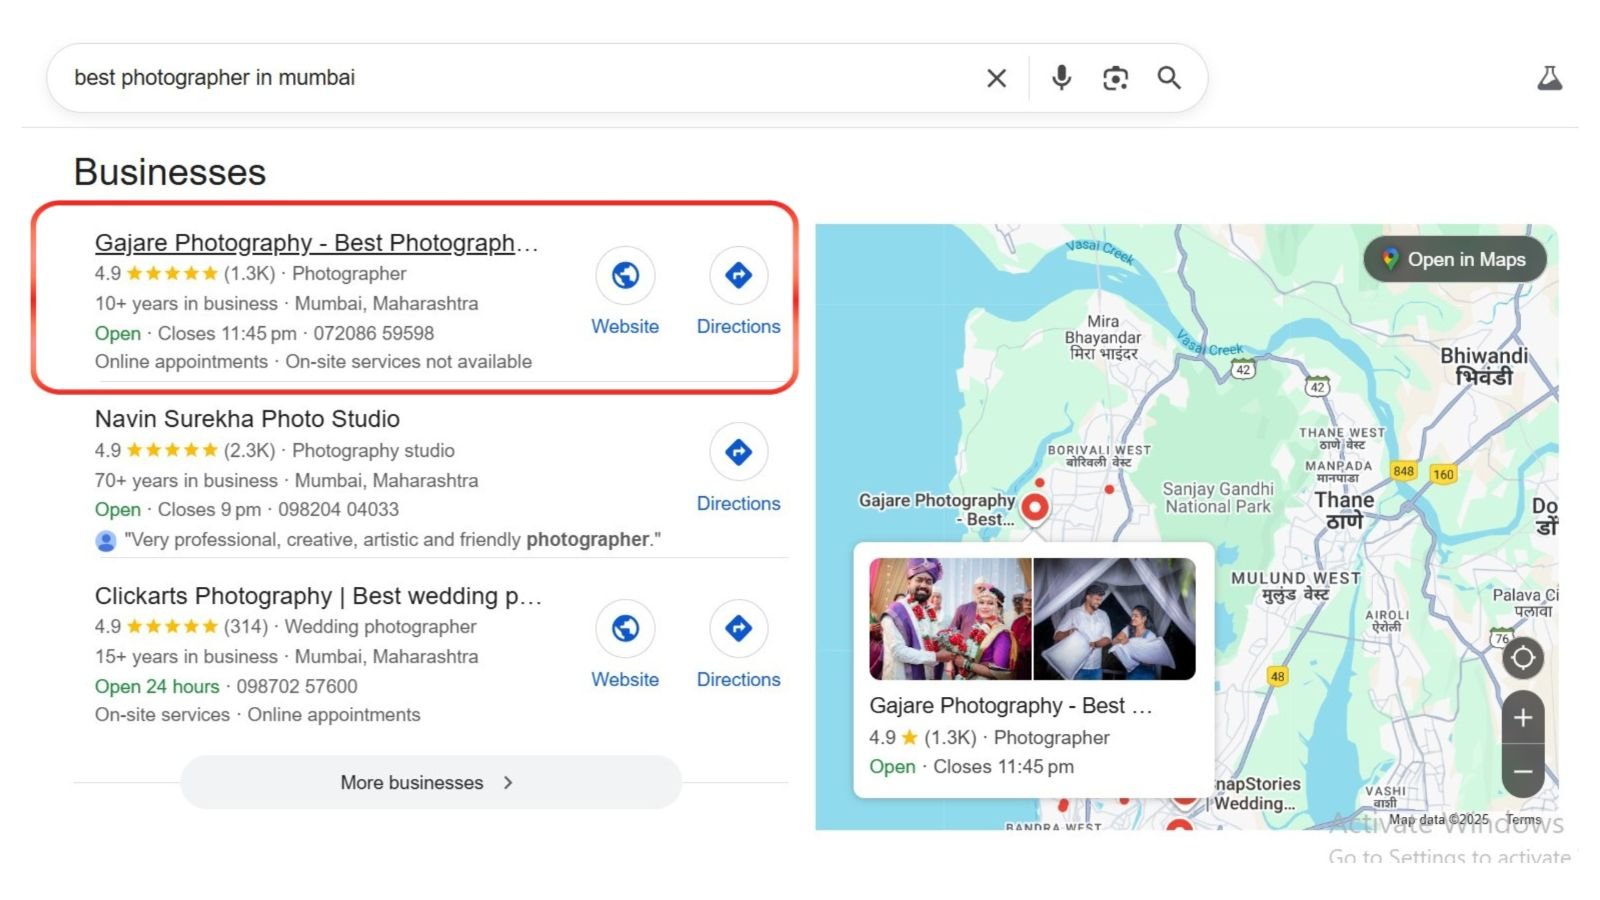Open Navin Surekha Photo Studio listing
Screen dimensions: 1600x900
tap(247, 419)
